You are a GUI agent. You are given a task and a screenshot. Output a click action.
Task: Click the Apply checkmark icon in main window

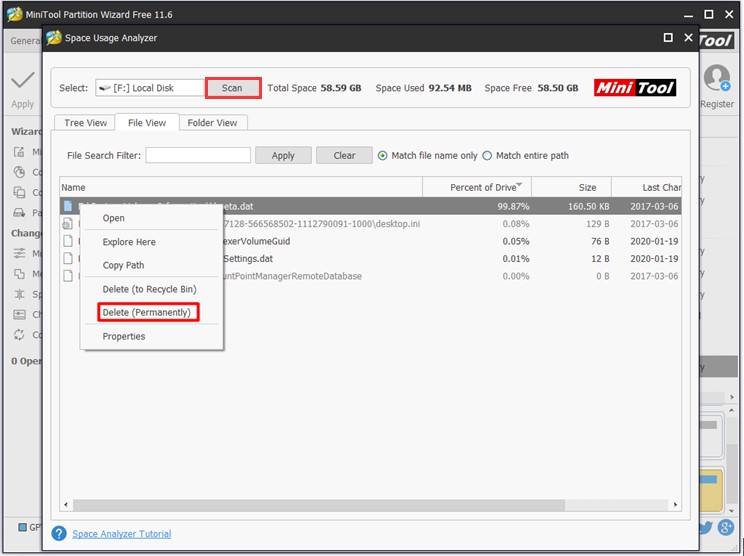pyautogui.click(x=23, y=80)
